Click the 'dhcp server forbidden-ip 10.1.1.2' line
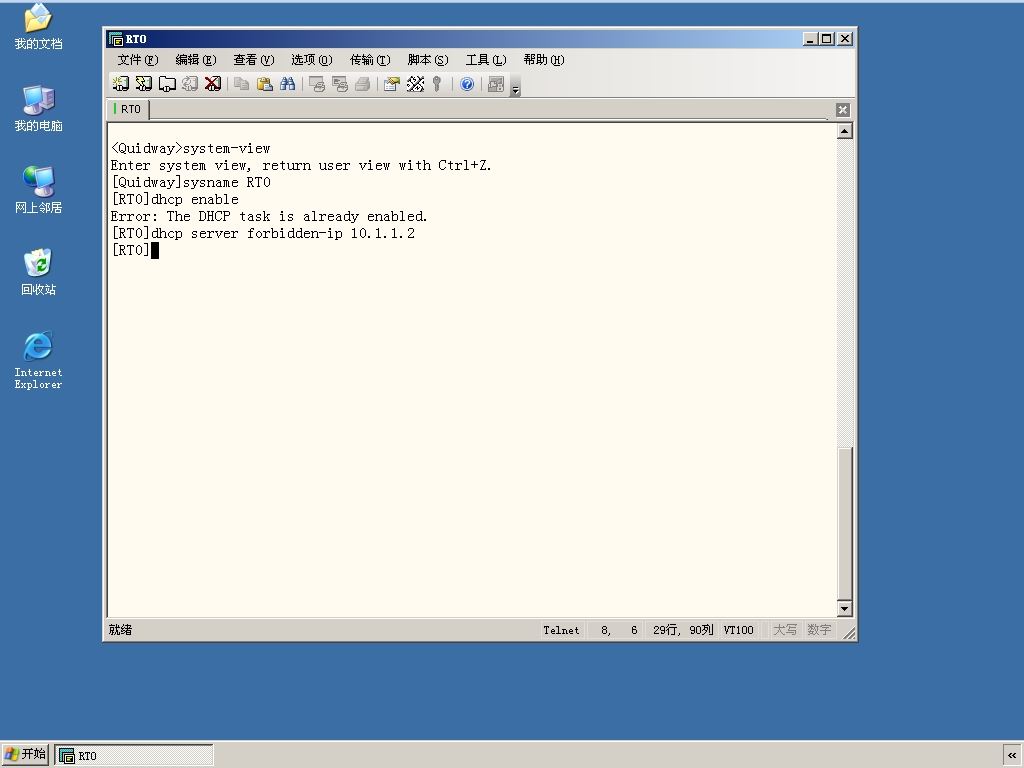The width and height of the screenshot is (1024, 768). pos(263,233)
